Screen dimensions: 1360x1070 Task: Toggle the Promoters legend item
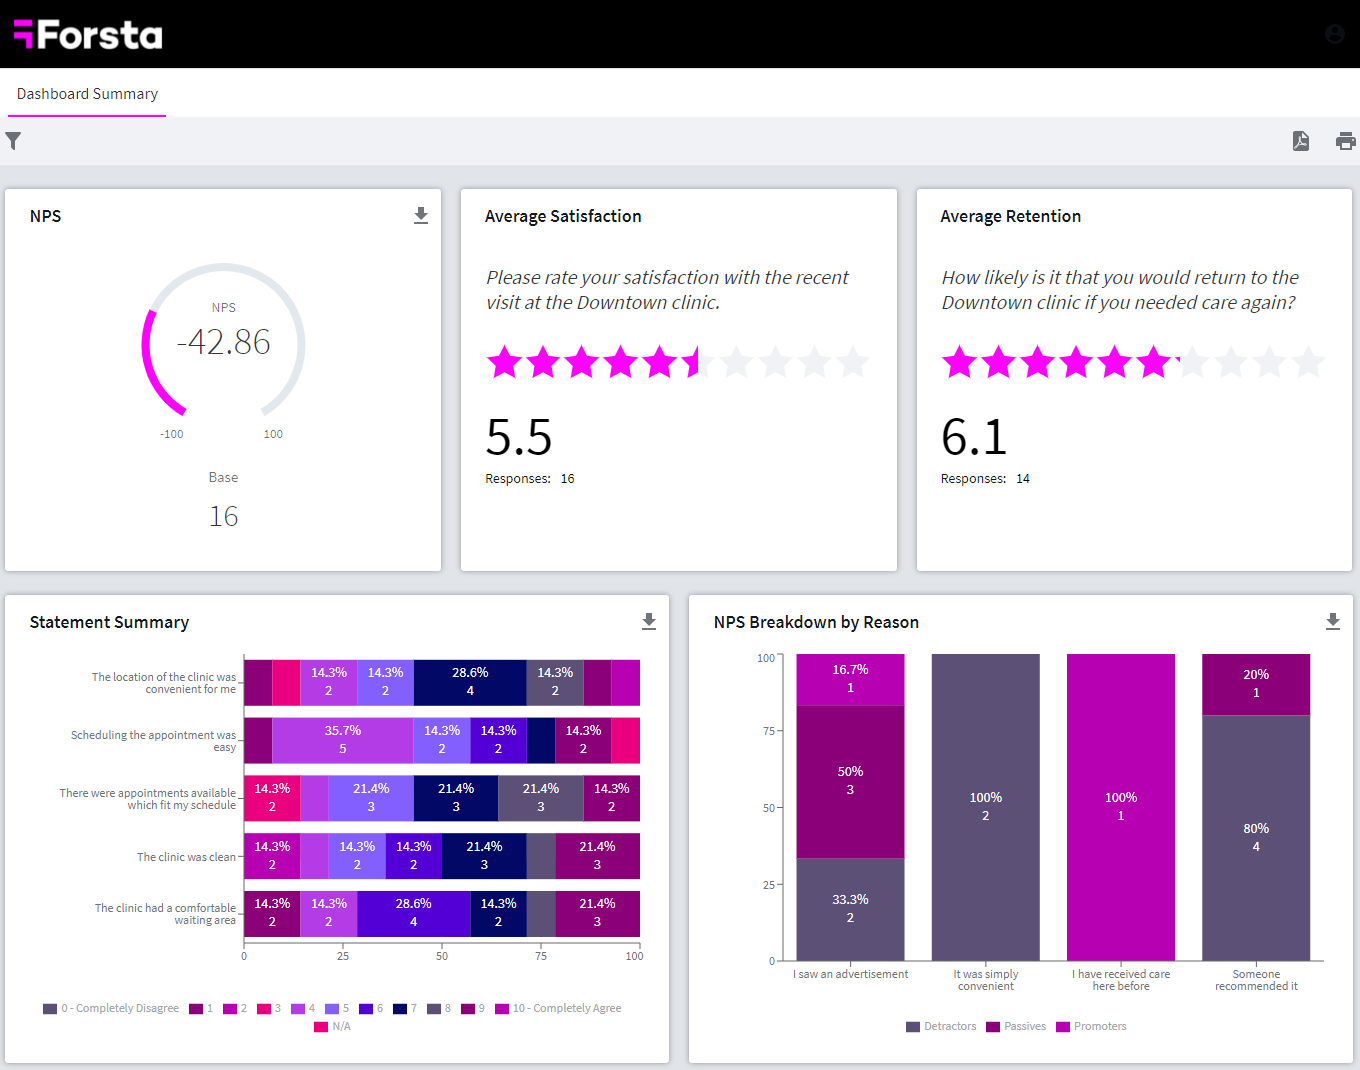tap(1091, 1026)
